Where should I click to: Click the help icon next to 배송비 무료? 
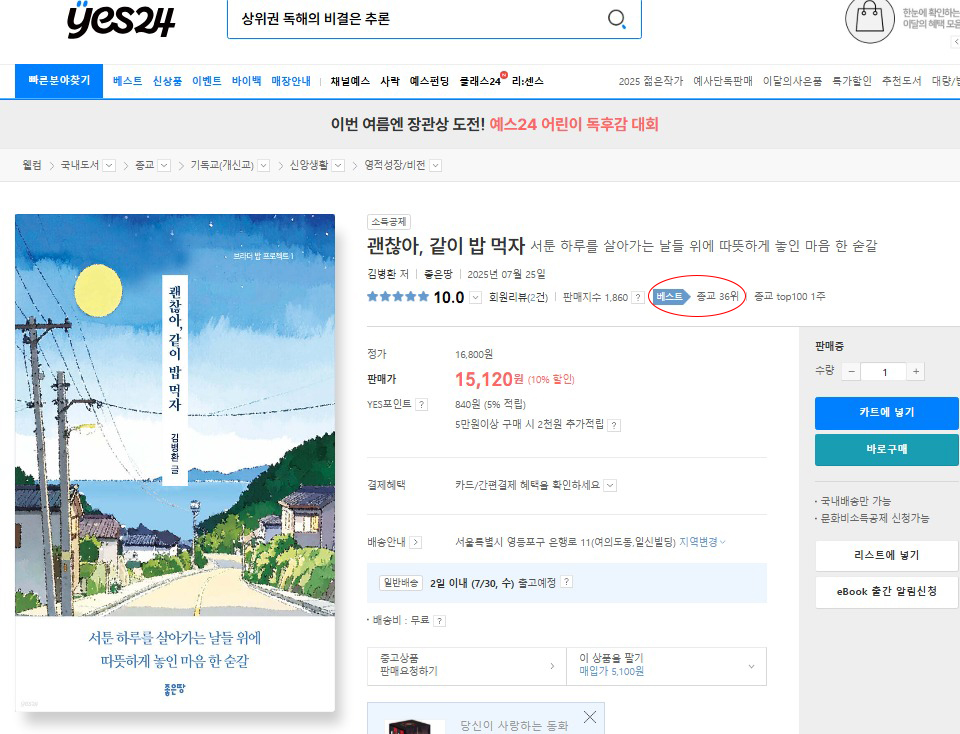tap(440, 621)
